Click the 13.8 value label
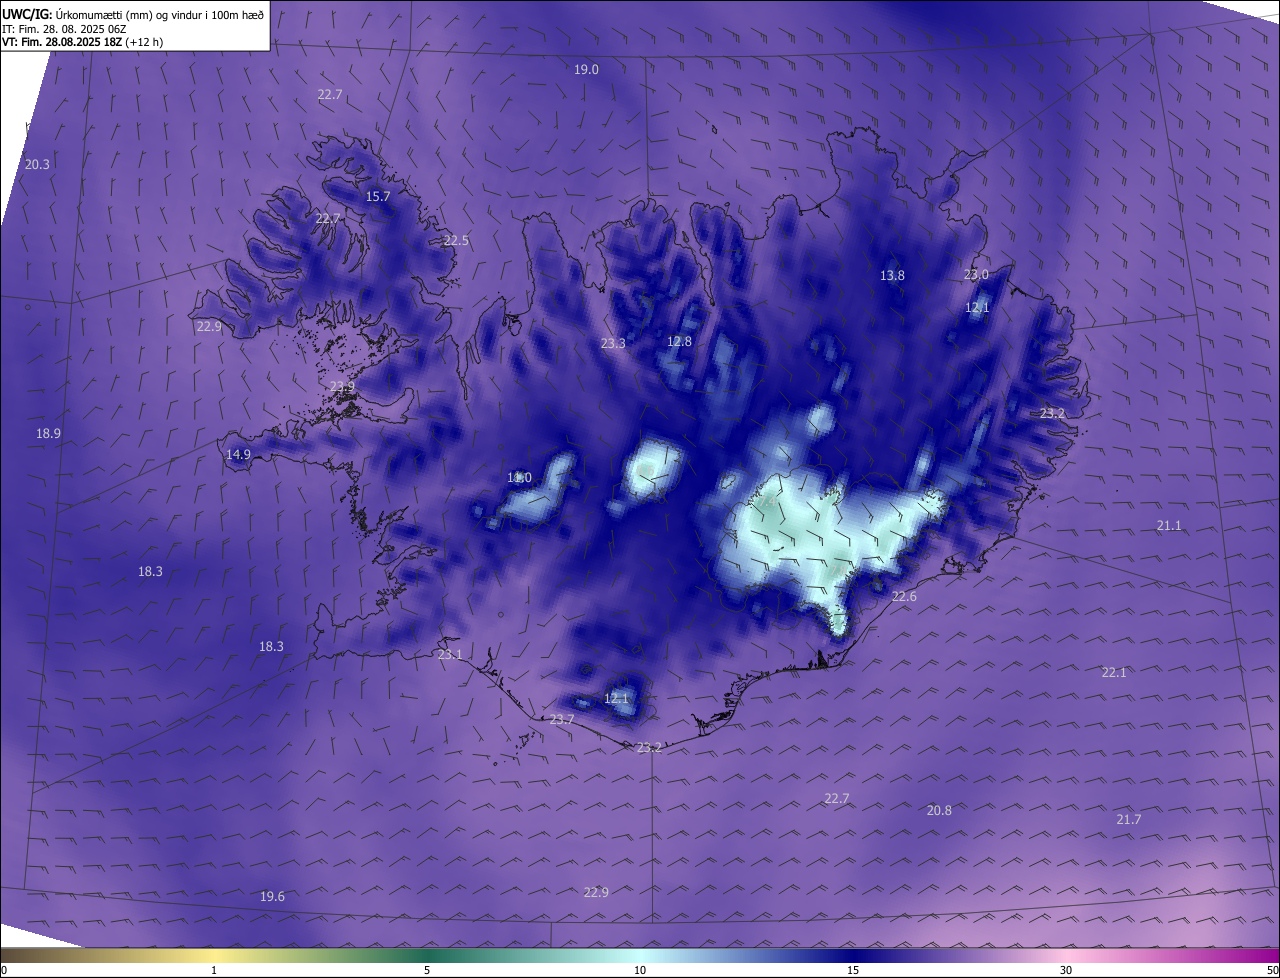Image resolution: width=1280 pixels, height=978 pixels. click(892, 275)
